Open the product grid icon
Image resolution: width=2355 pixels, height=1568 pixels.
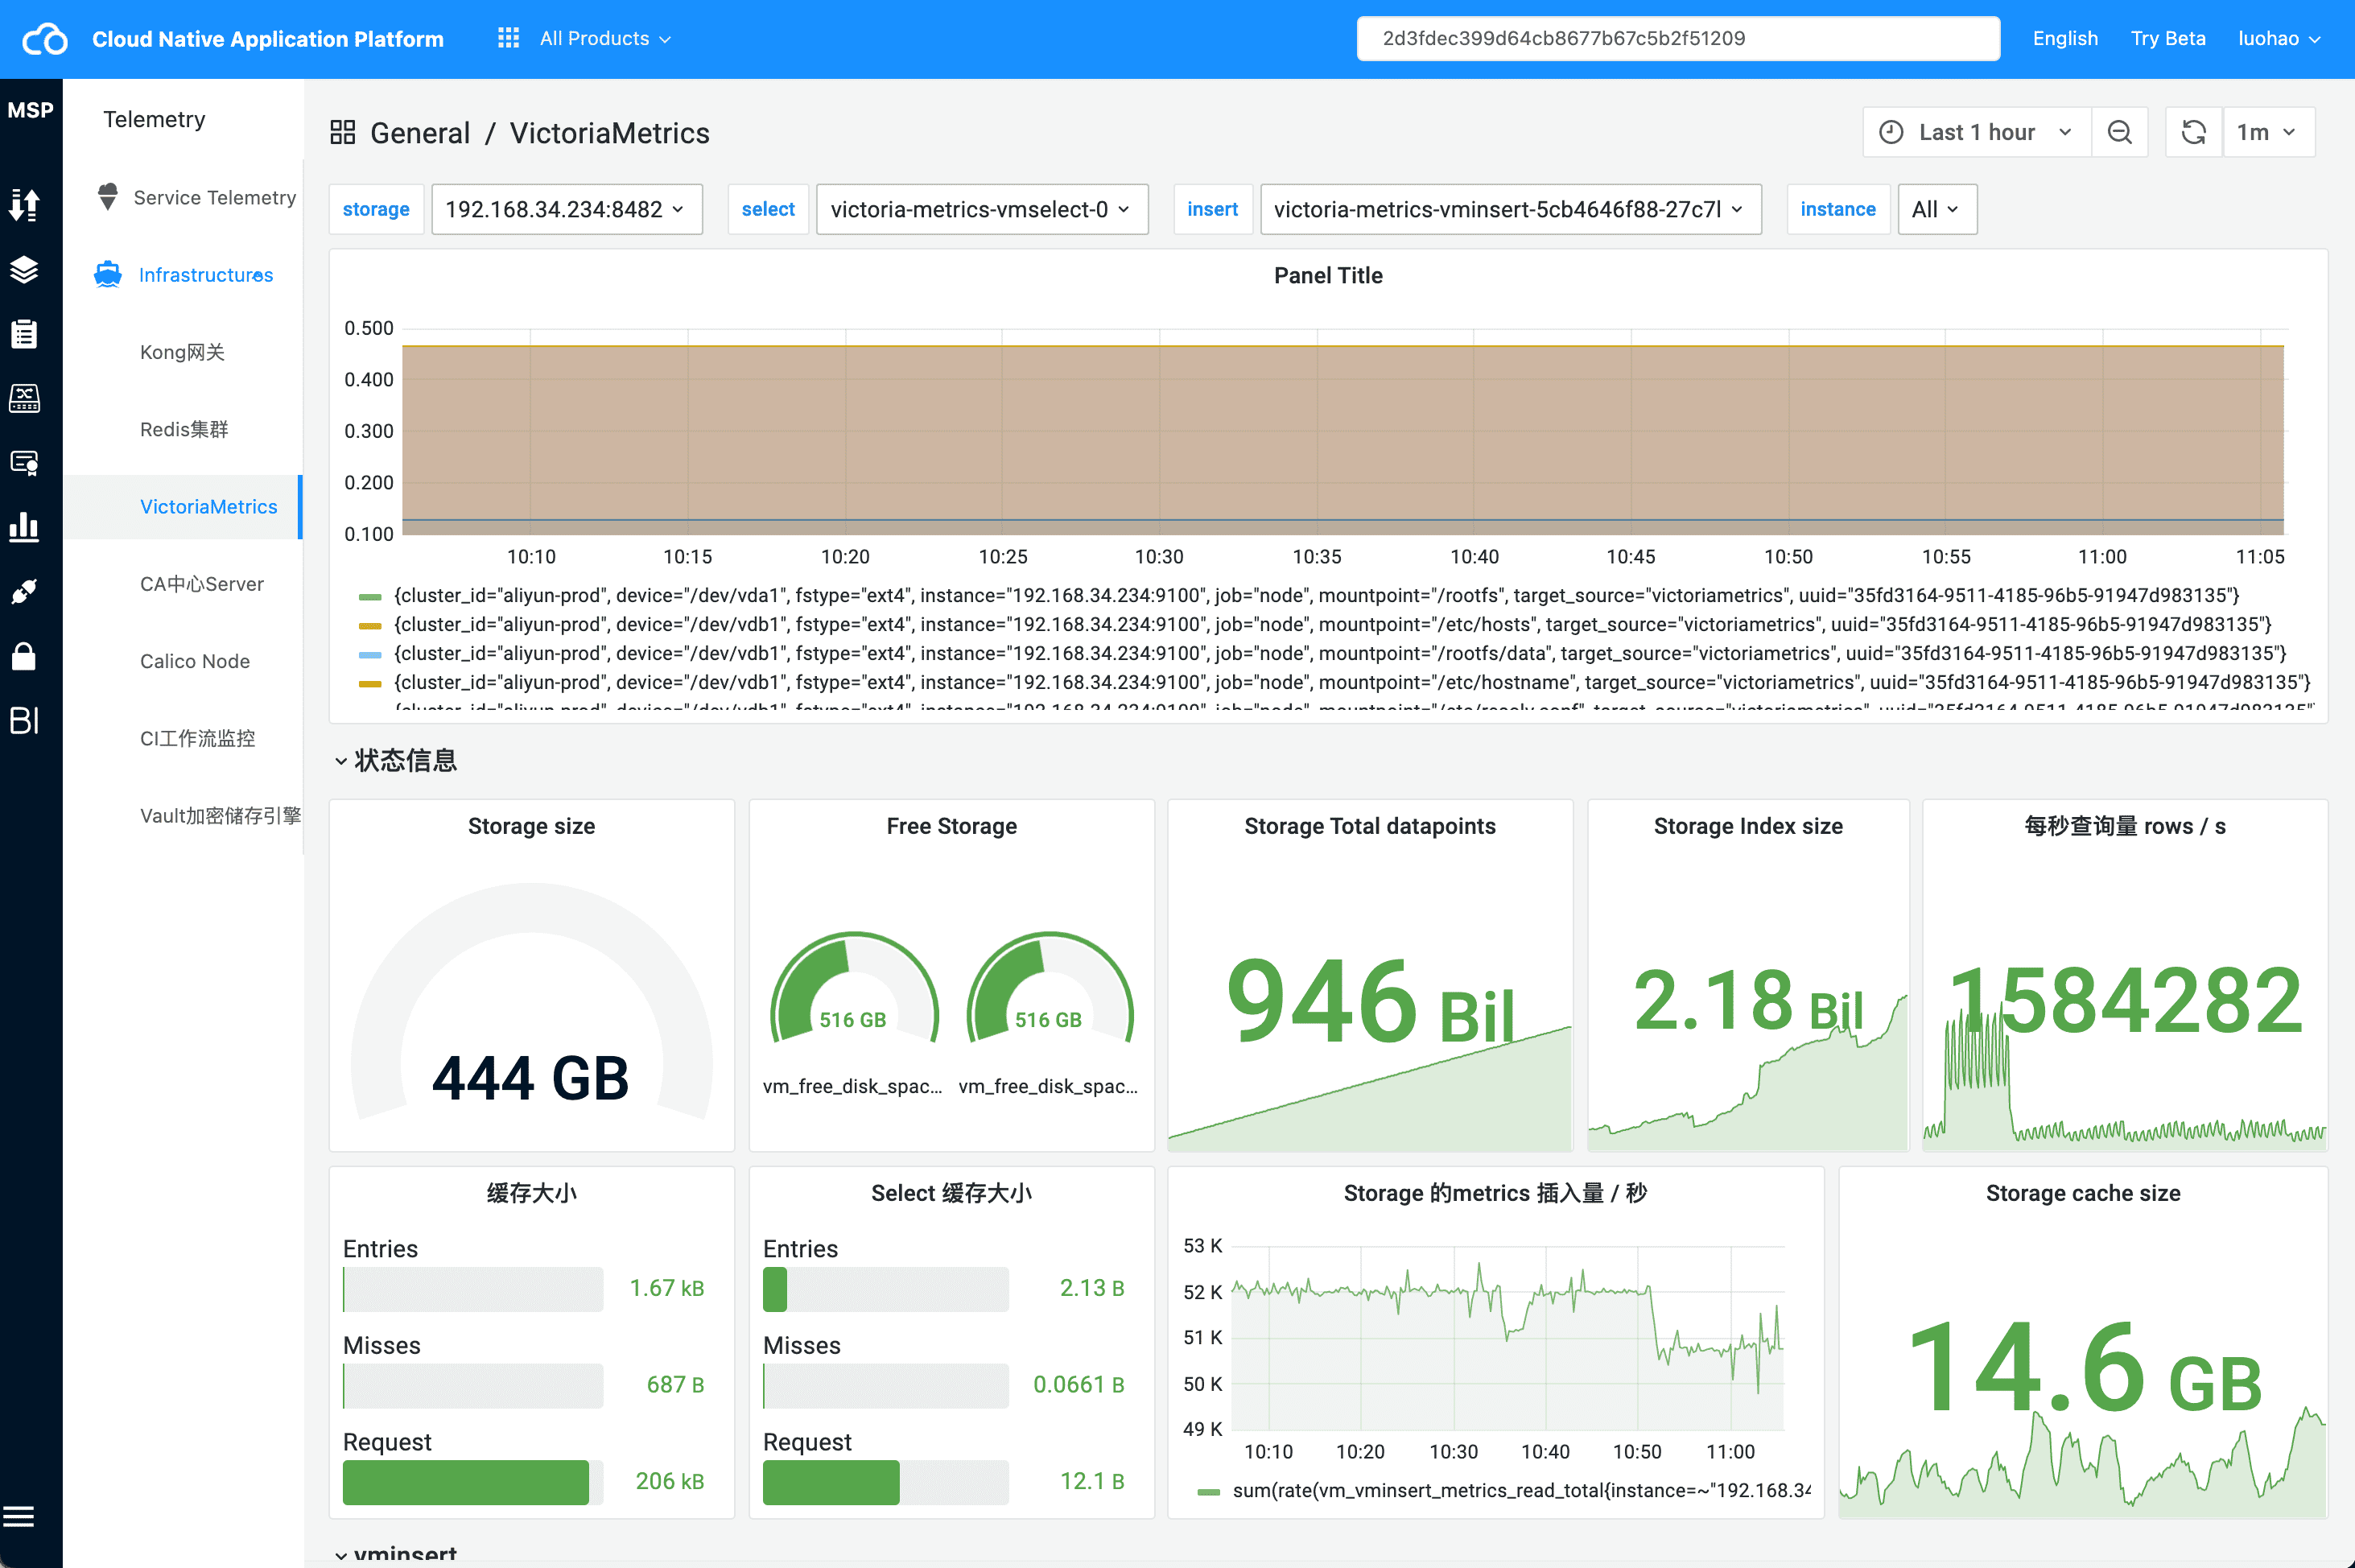[508, 38]
